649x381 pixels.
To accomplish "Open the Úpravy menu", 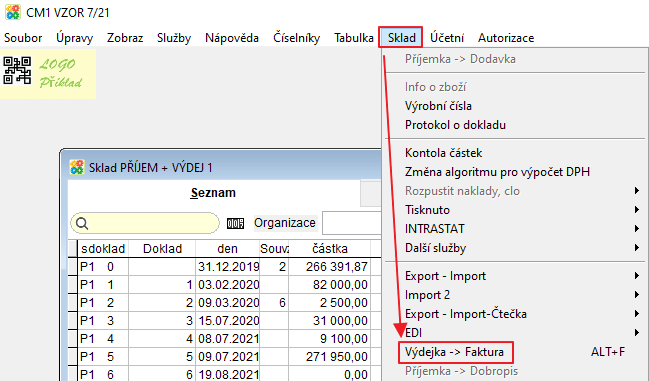I will pos(75,38).
